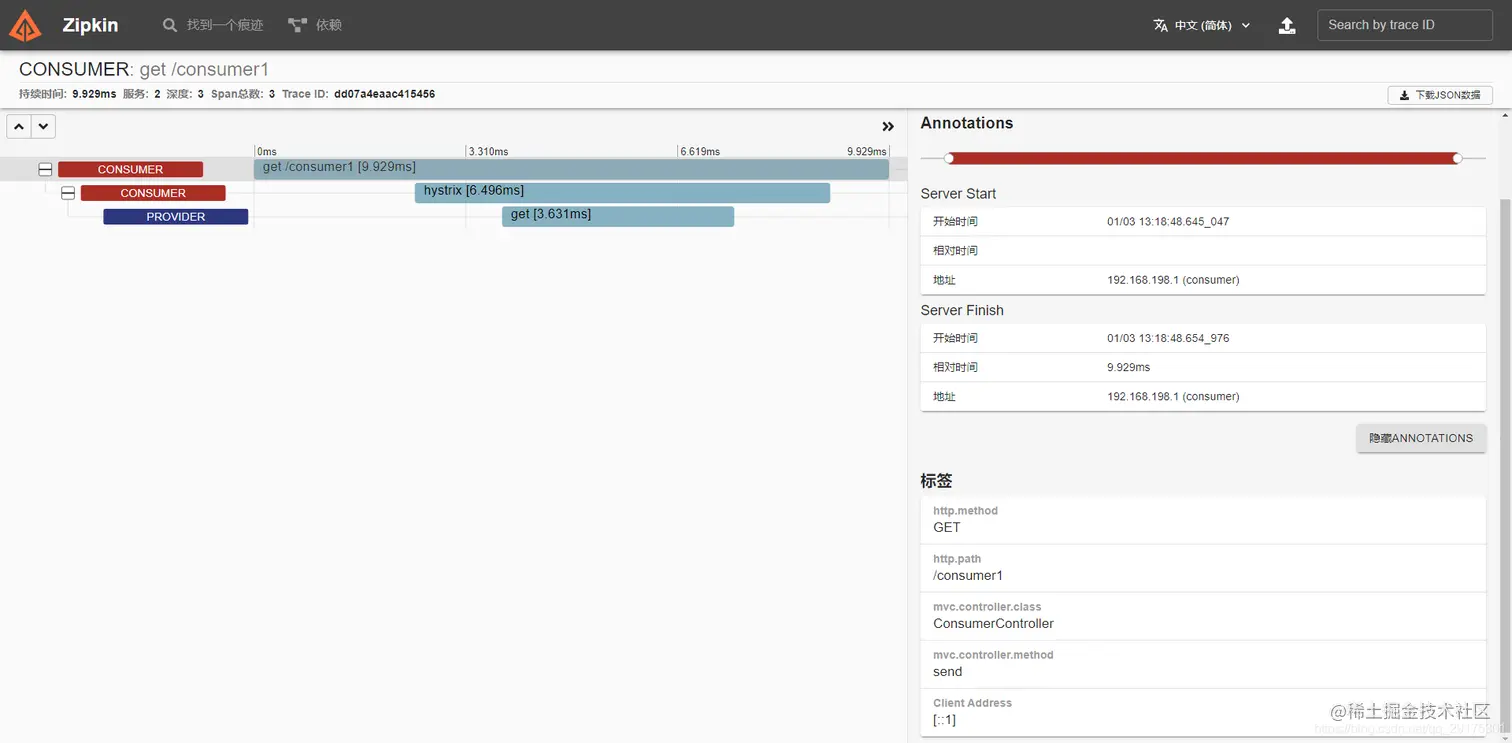Screen dimensions: 1512x743
Task: Collapse the span detail panel with double chevron
Action: tap(887, 126)
